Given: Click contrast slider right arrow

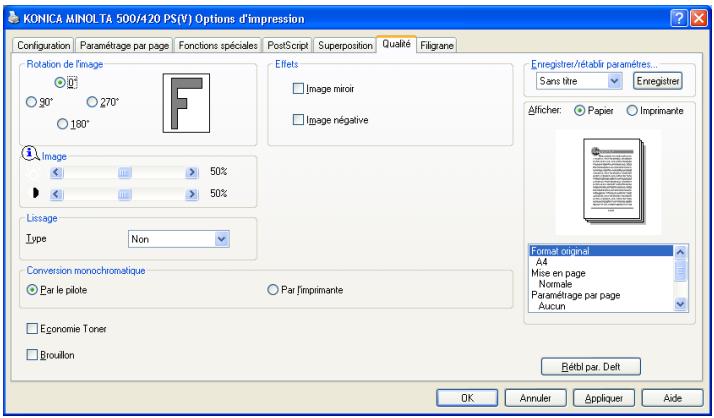Looking at the screenshot, I should pyautogui.click(x=192, y=194).
